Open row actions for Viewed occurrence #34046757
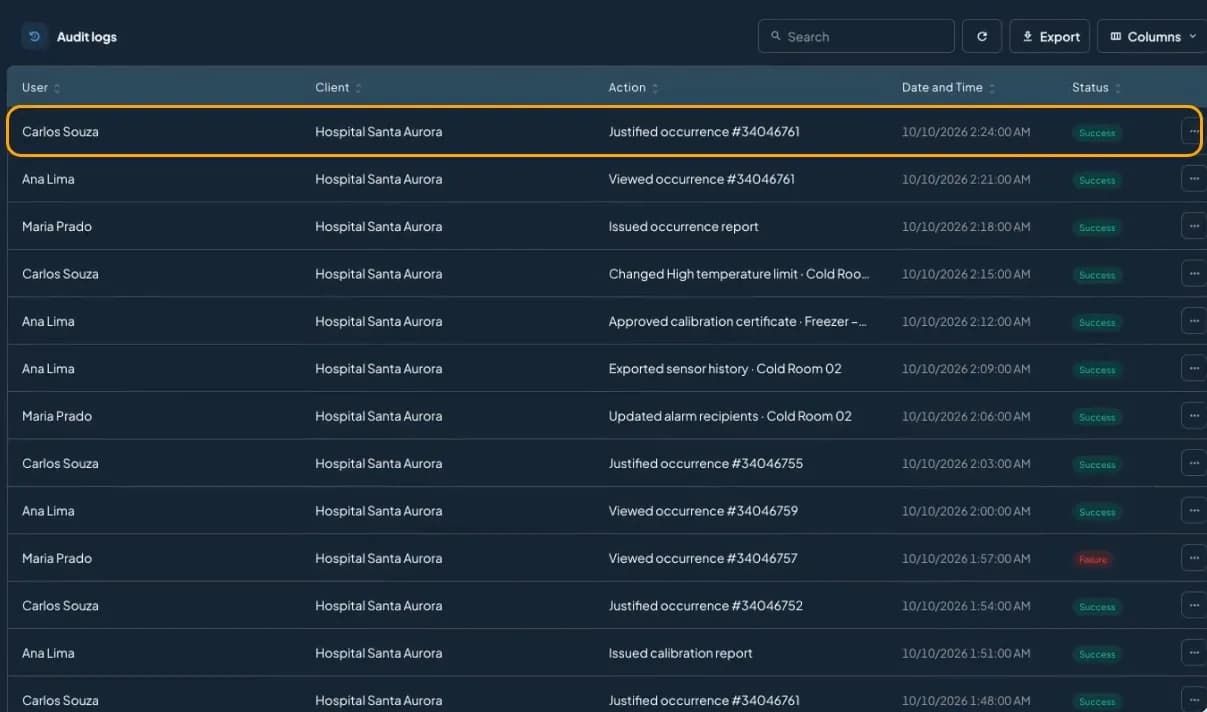The width and height of the screenshot is (1207, 712). (x=1193, y=558)
